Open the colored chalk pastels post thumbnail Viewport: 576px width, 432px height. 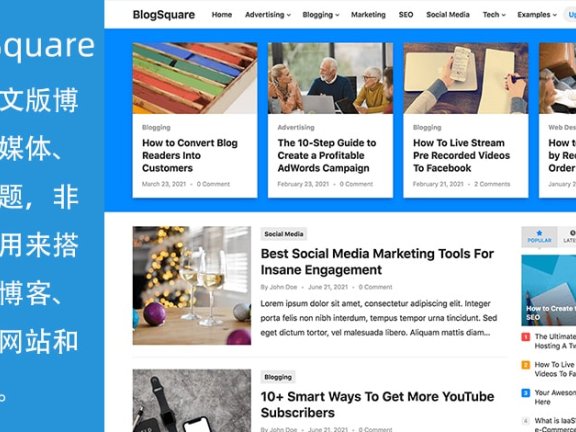click(x=195, y=78)
